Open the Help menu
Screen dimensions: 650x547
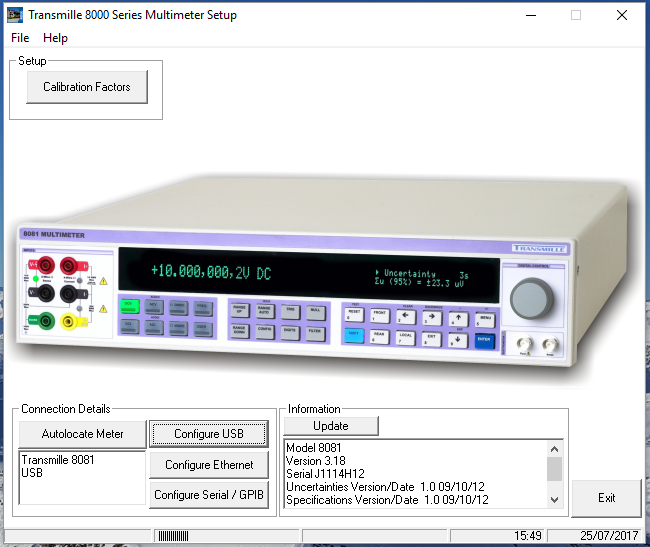[x=55, y=38]
